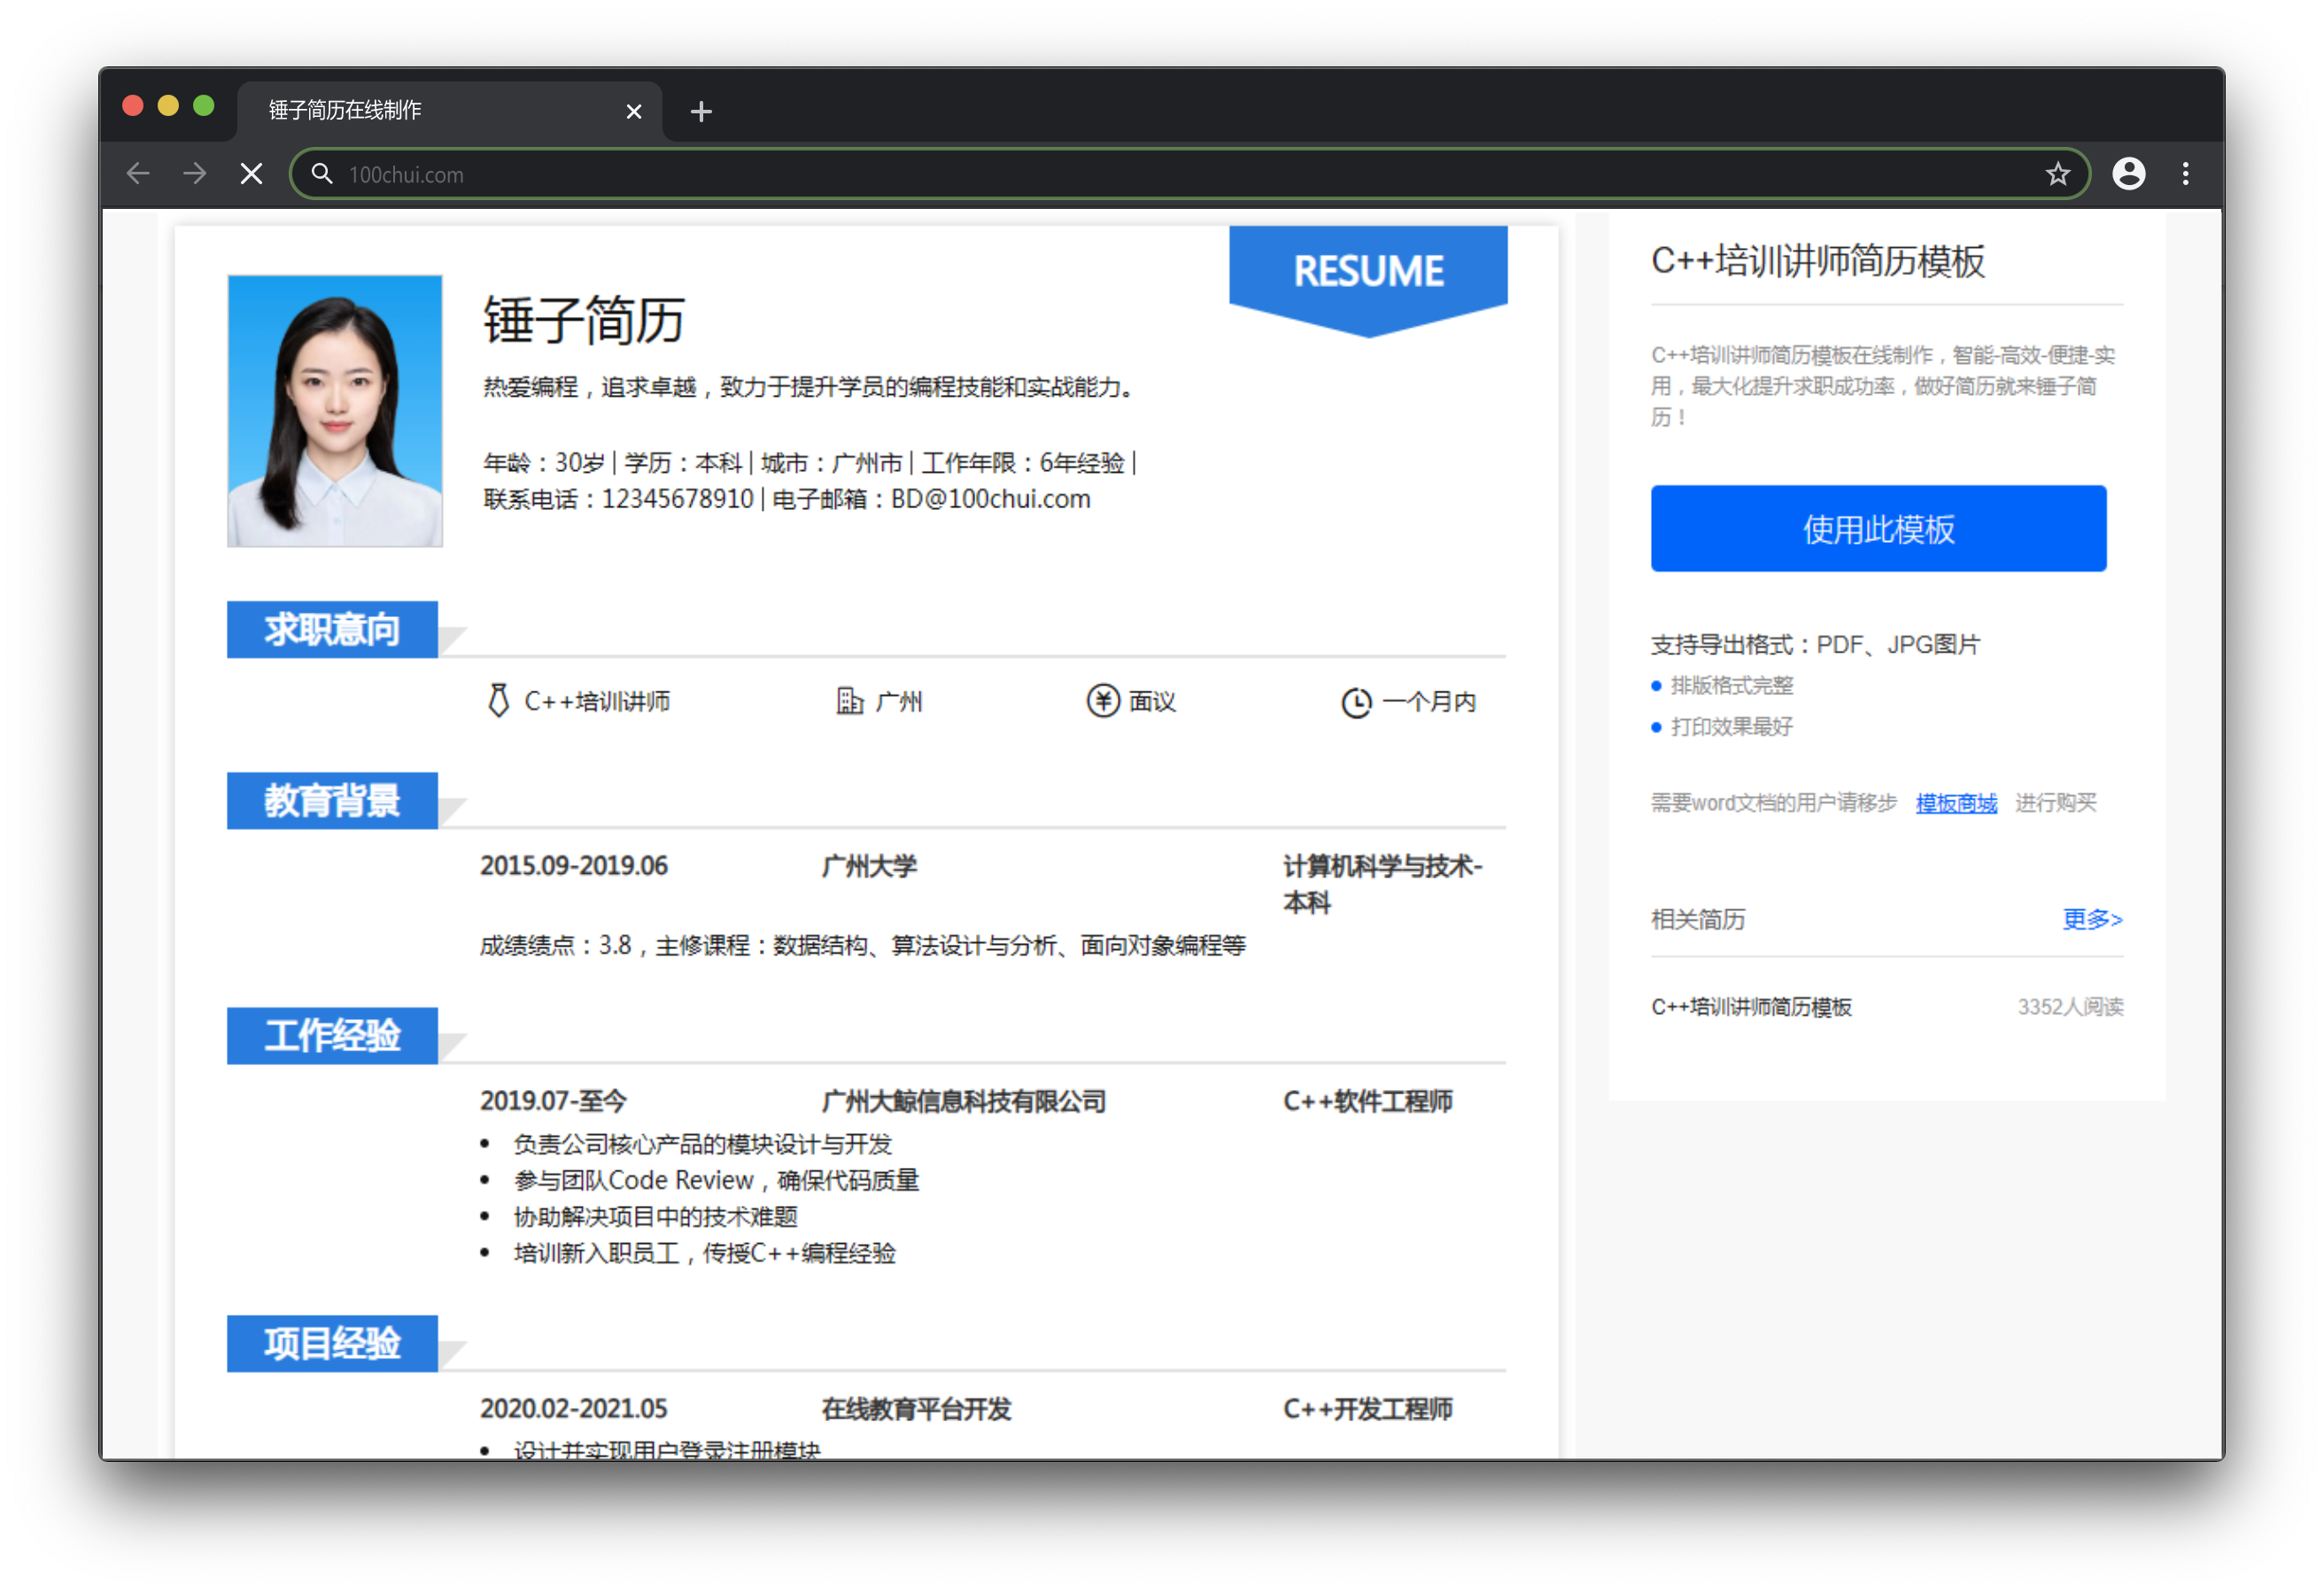The height and width of the screenshot is (1592, 2324).
Task: Click the 求职意向 section header
Action: 332,629
